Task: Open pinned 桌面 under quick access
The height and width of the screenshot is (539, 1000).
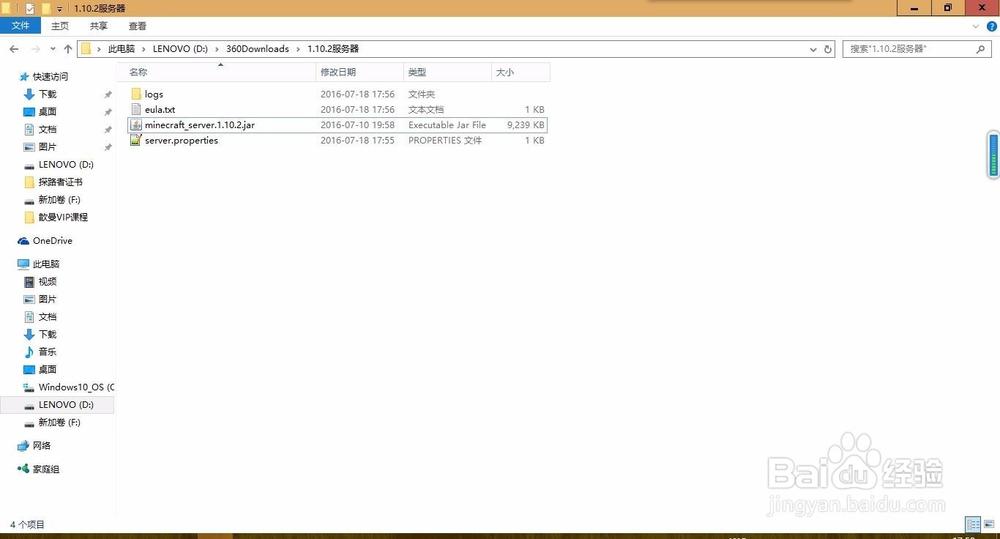Action: 47,112
